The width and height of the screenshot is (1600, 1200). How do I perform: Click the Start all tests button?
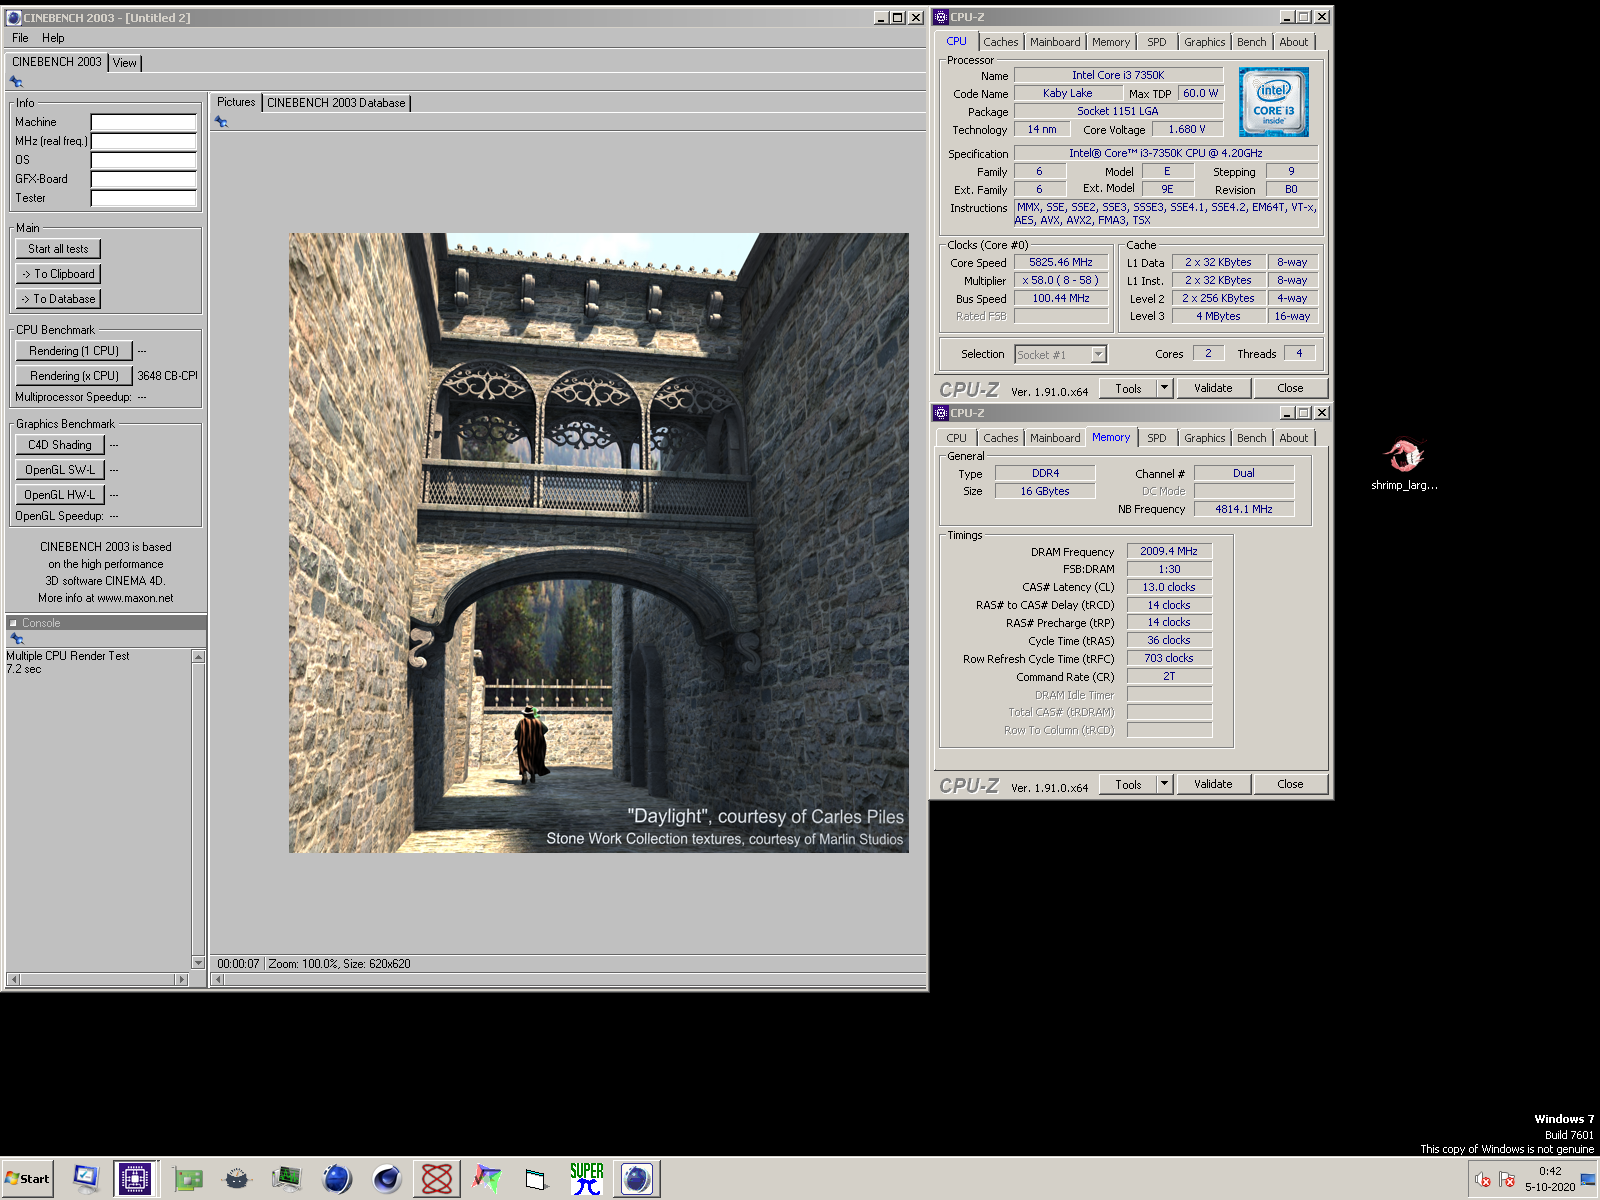pyautogui.click(x=58, y=249)
